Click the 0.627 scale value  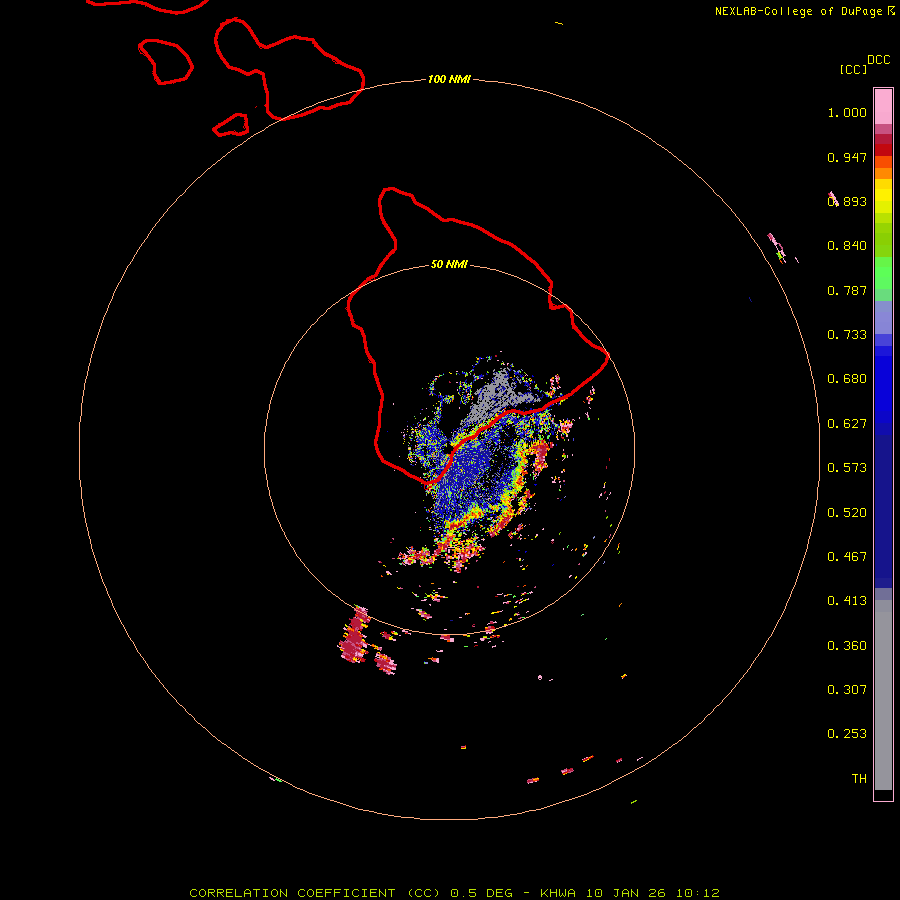(847, 424)
